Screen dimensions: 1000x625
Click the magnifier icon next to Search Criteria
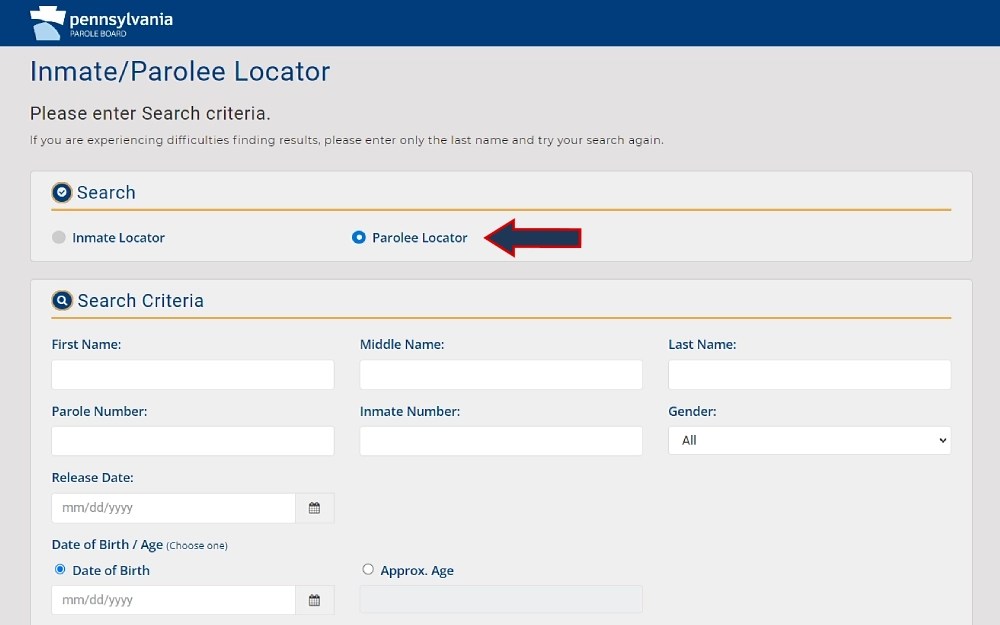[x=61, y=299]
